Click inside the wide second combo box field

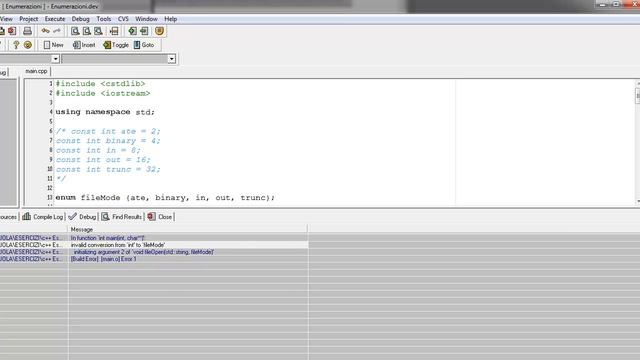(115, 59)
